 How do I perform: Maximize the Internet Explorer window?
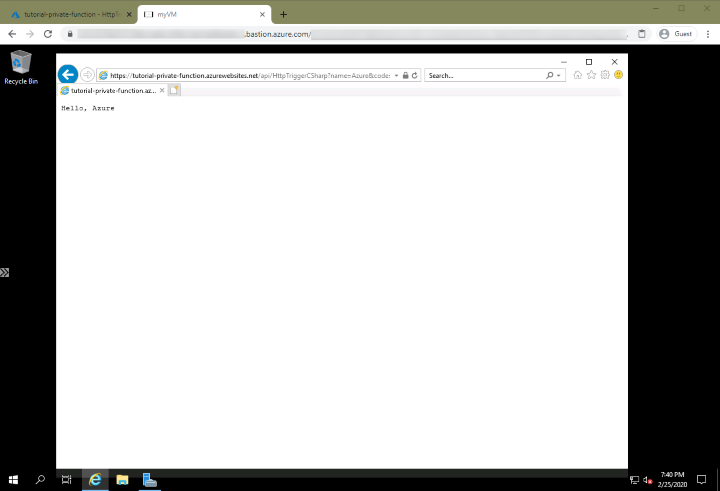589,62
